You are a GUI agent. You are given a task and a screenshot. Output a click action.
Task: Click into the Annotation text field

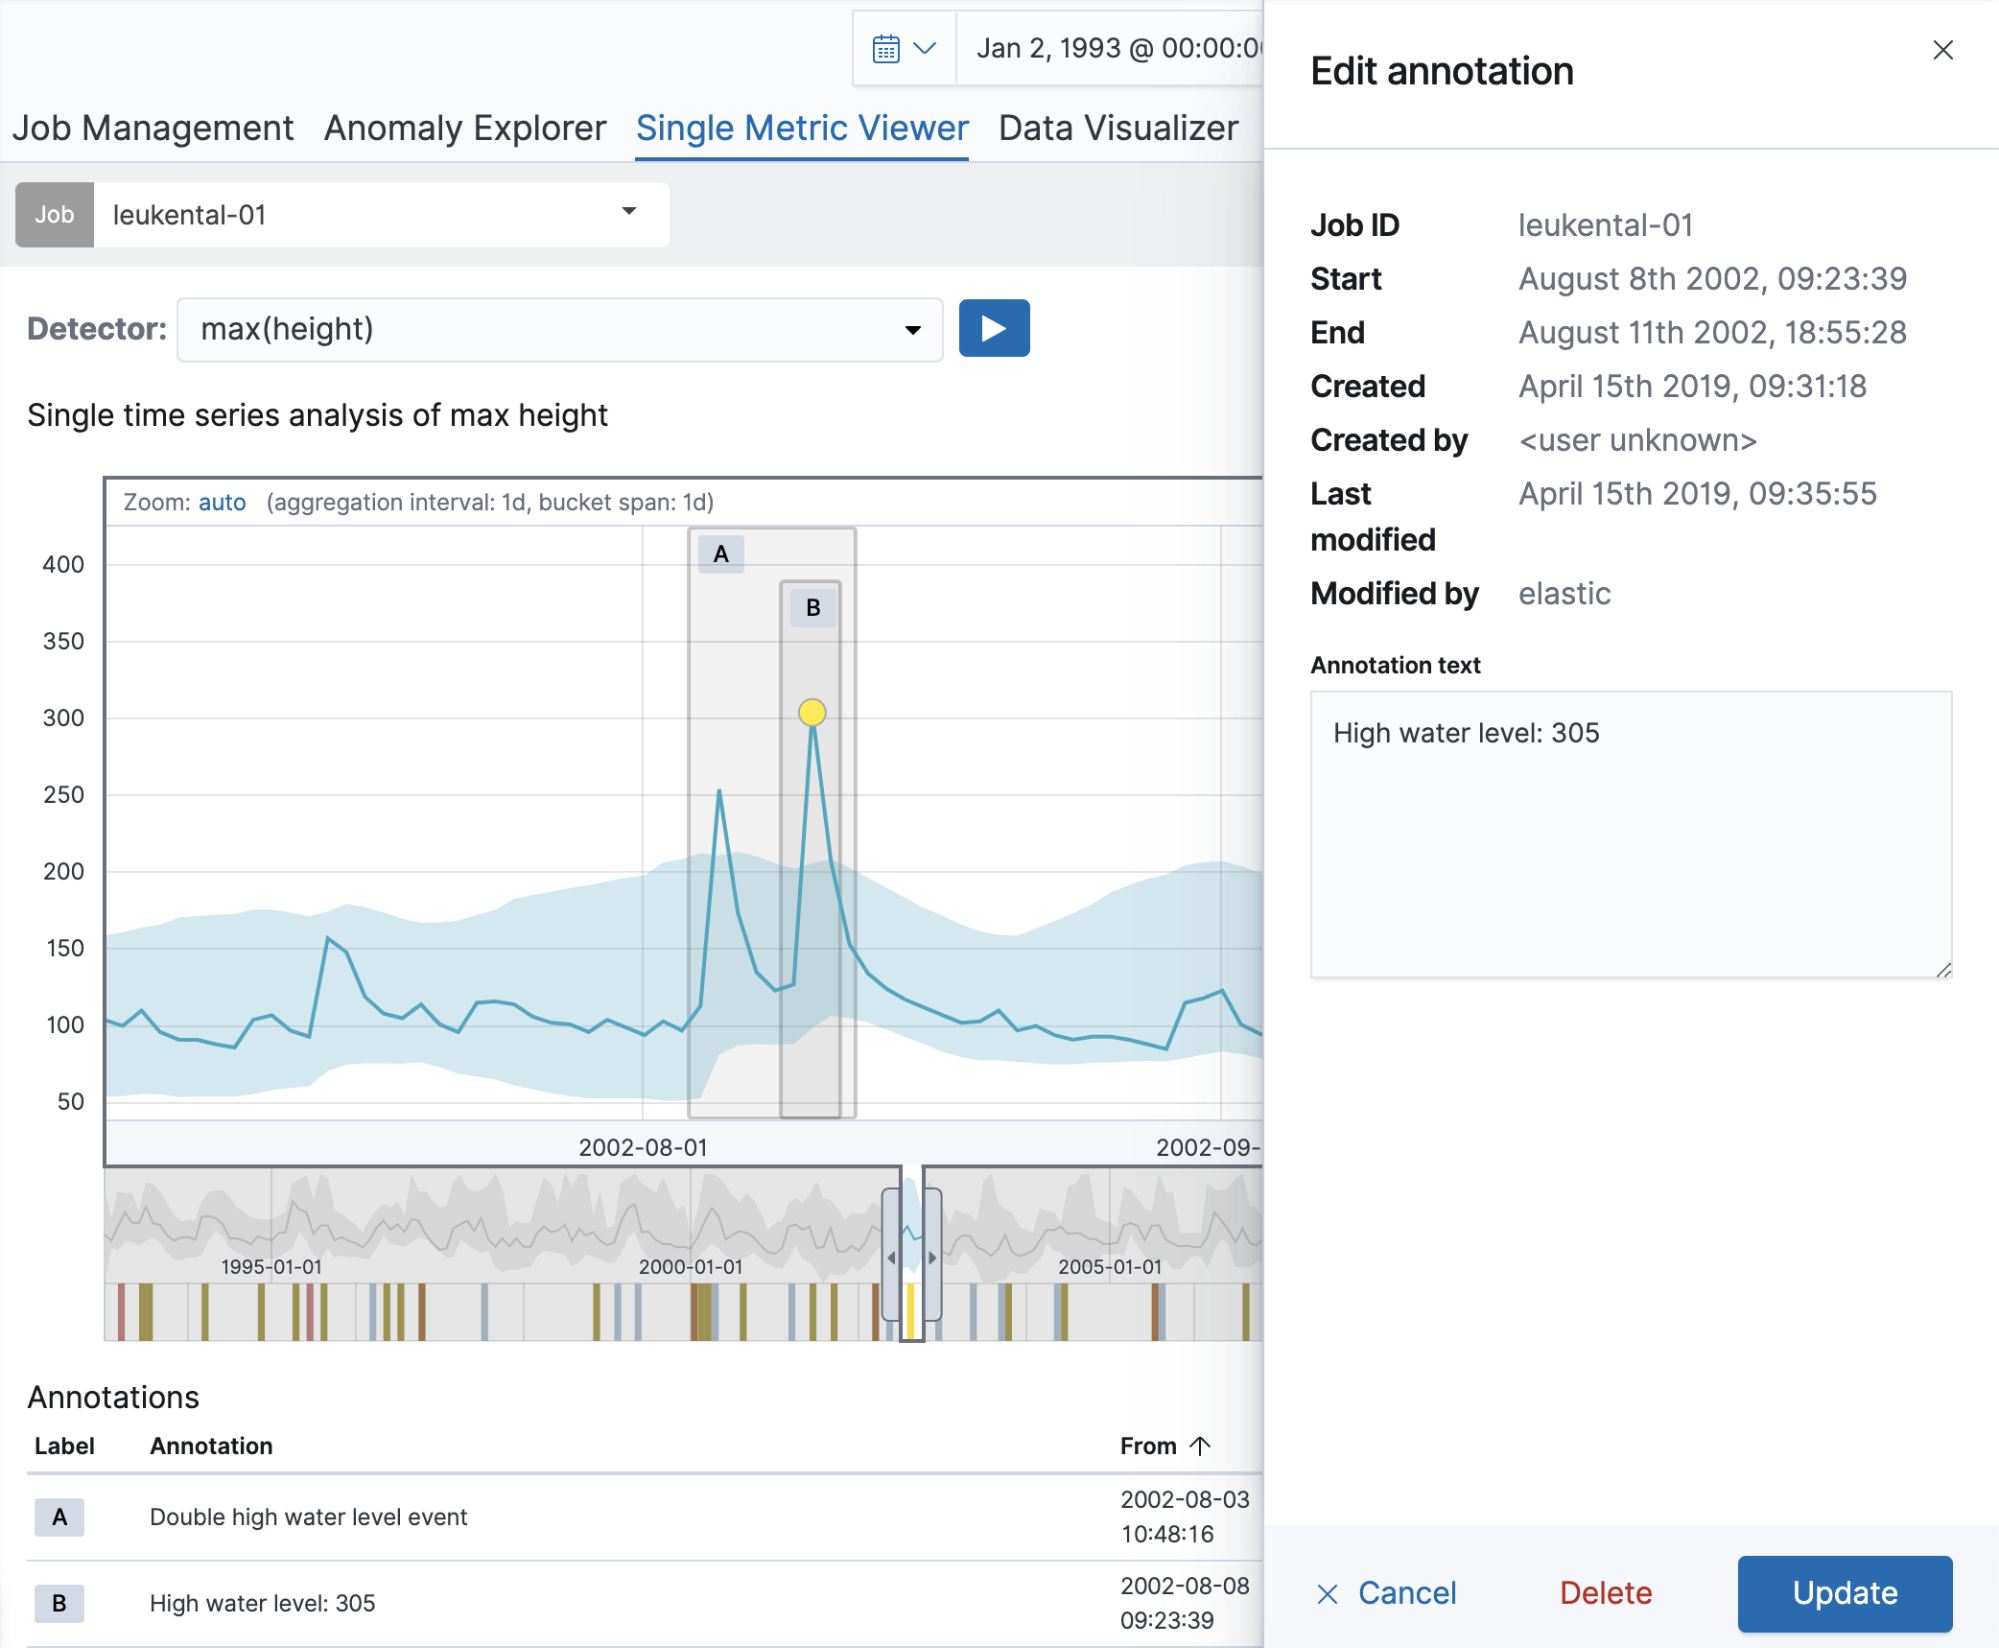point(1630,834)
